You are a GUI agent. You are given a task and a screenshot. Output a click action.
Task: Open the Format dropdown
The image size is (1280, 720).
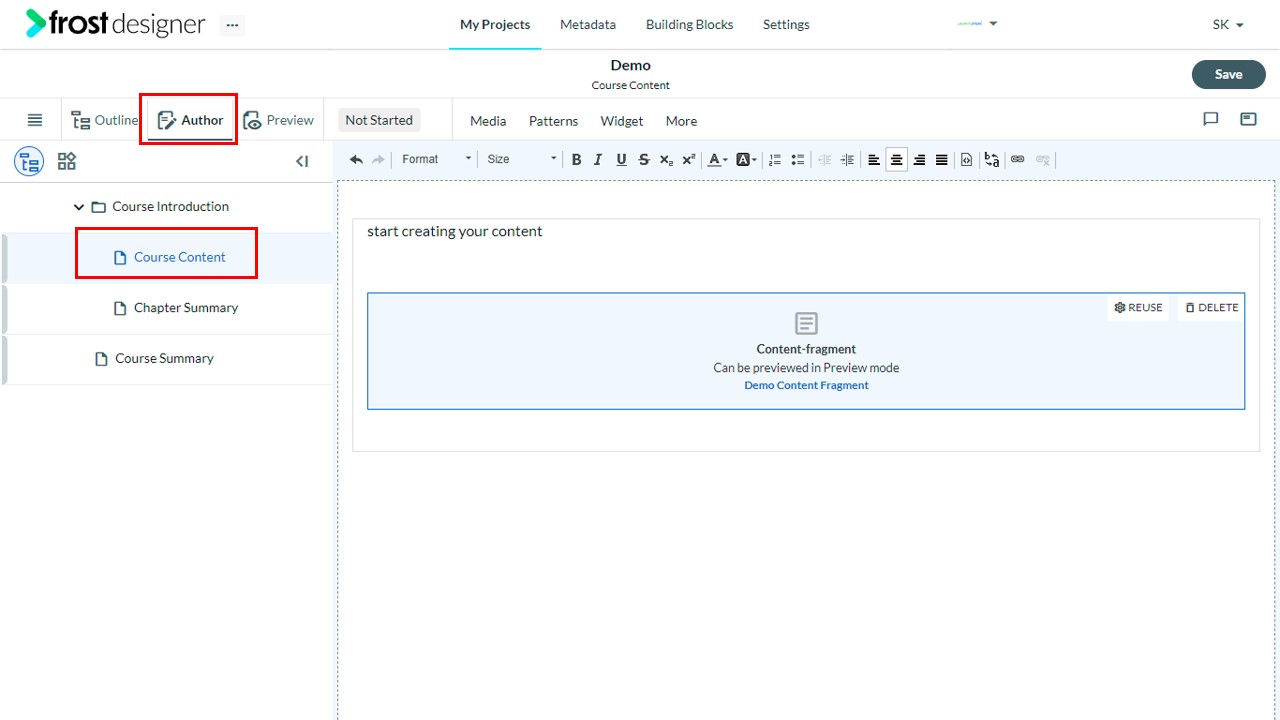(x=436, y=159)
